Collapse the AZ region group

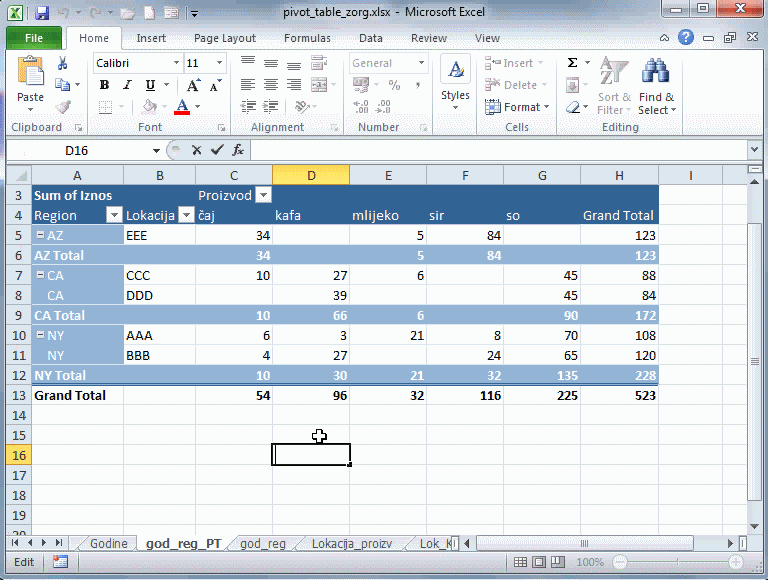[x=39, y=235]
